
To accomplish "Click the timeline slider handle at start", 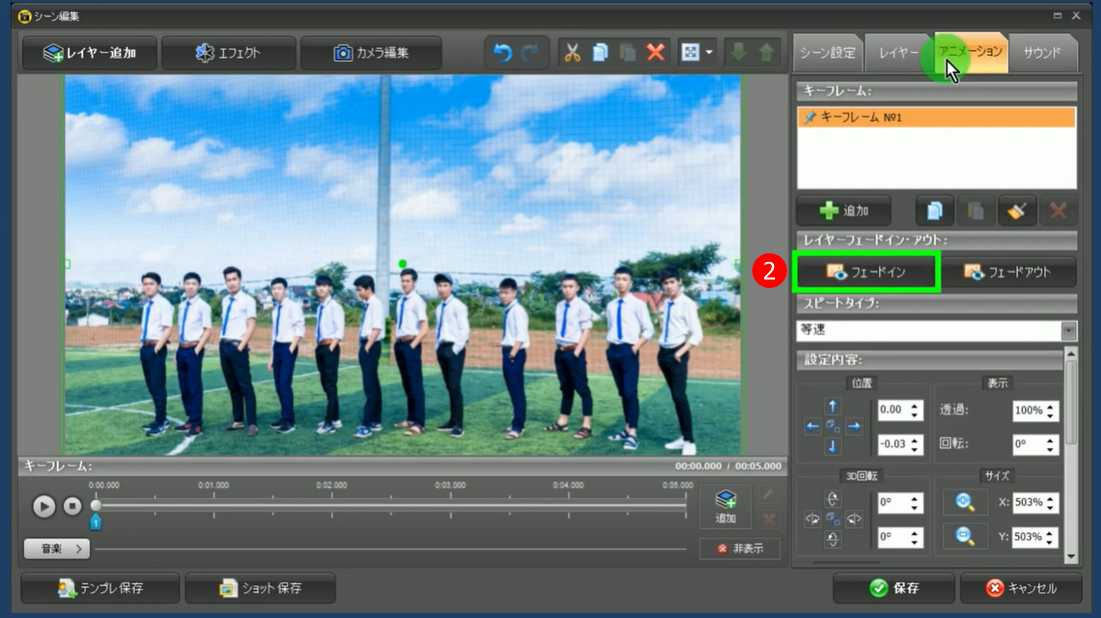I will tap(96, 506).
